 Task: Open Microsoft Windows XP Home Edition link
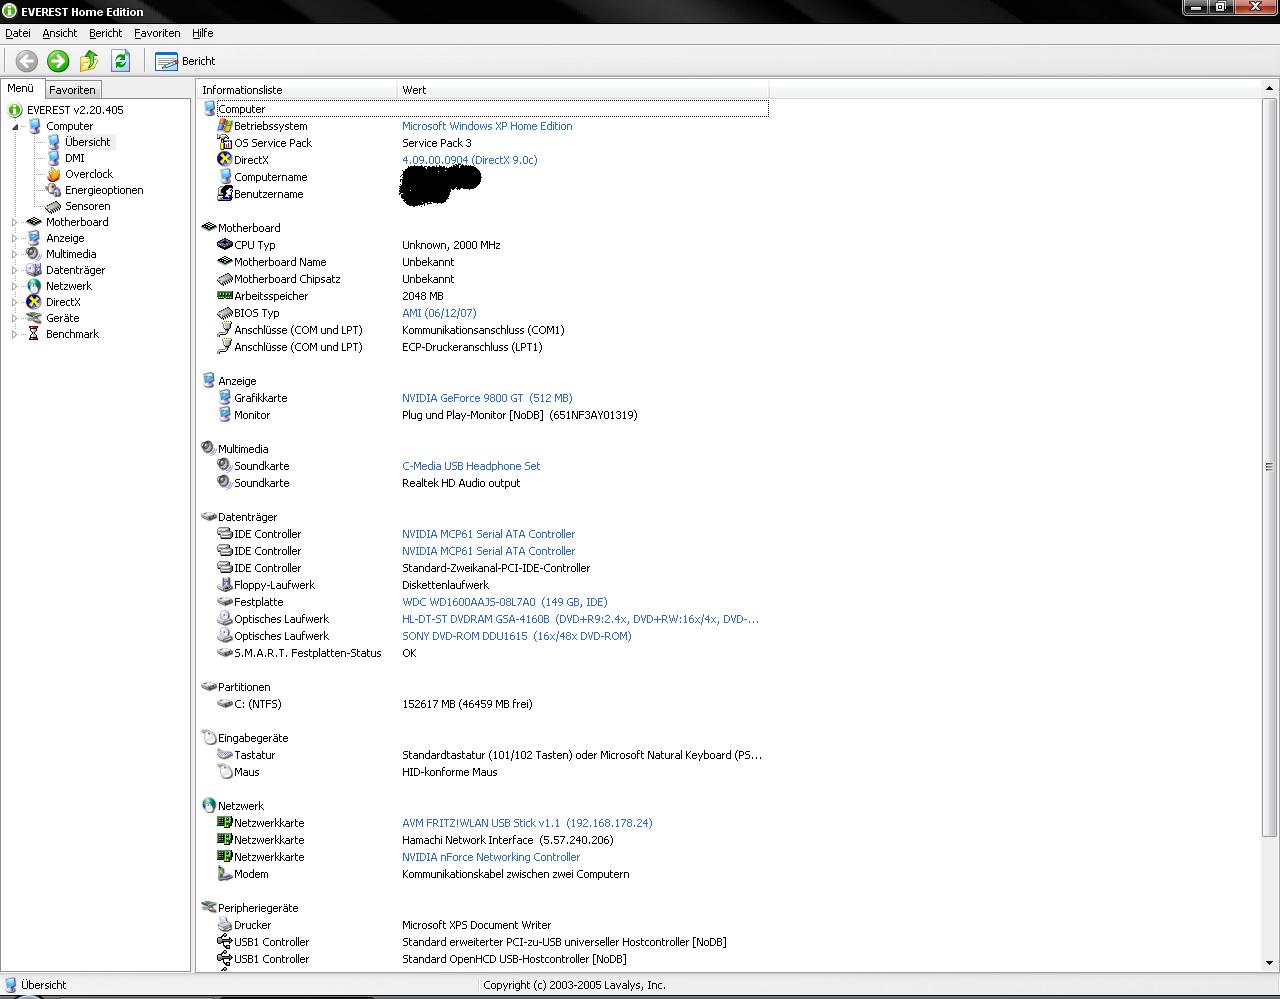(487, 127)
